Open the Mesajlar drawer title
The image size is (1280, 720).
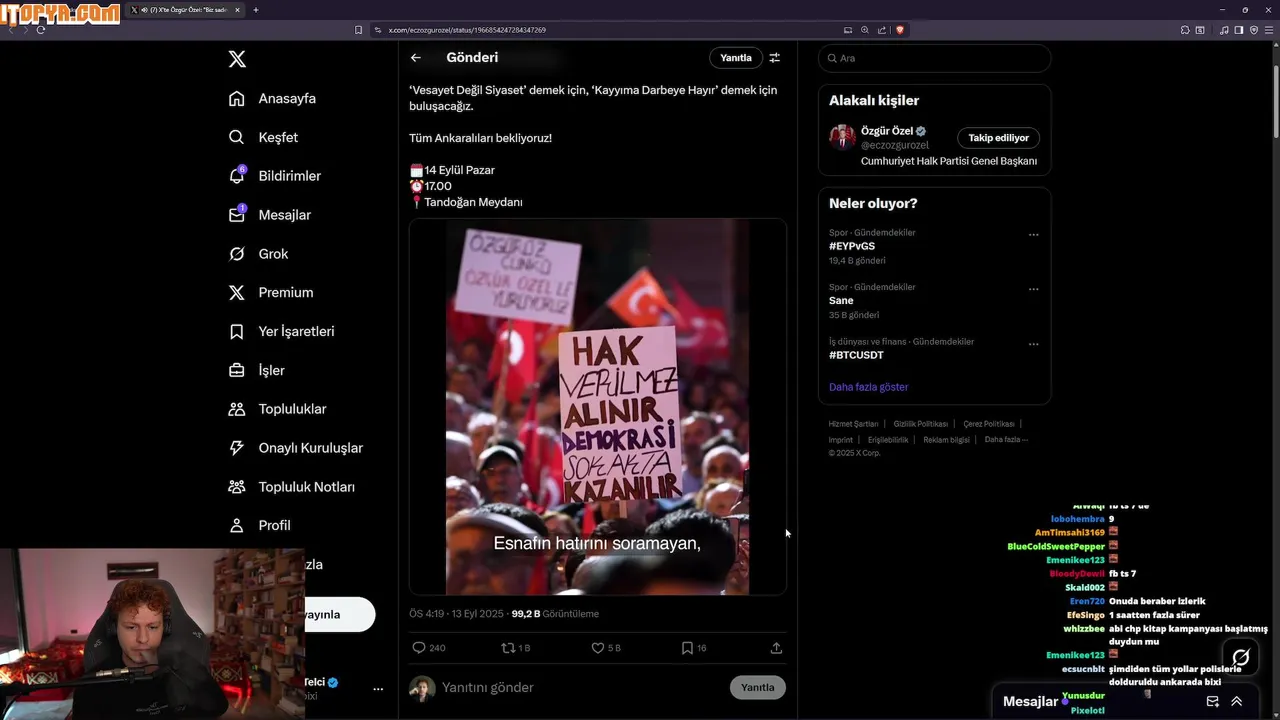click(x=1030, y=702)
